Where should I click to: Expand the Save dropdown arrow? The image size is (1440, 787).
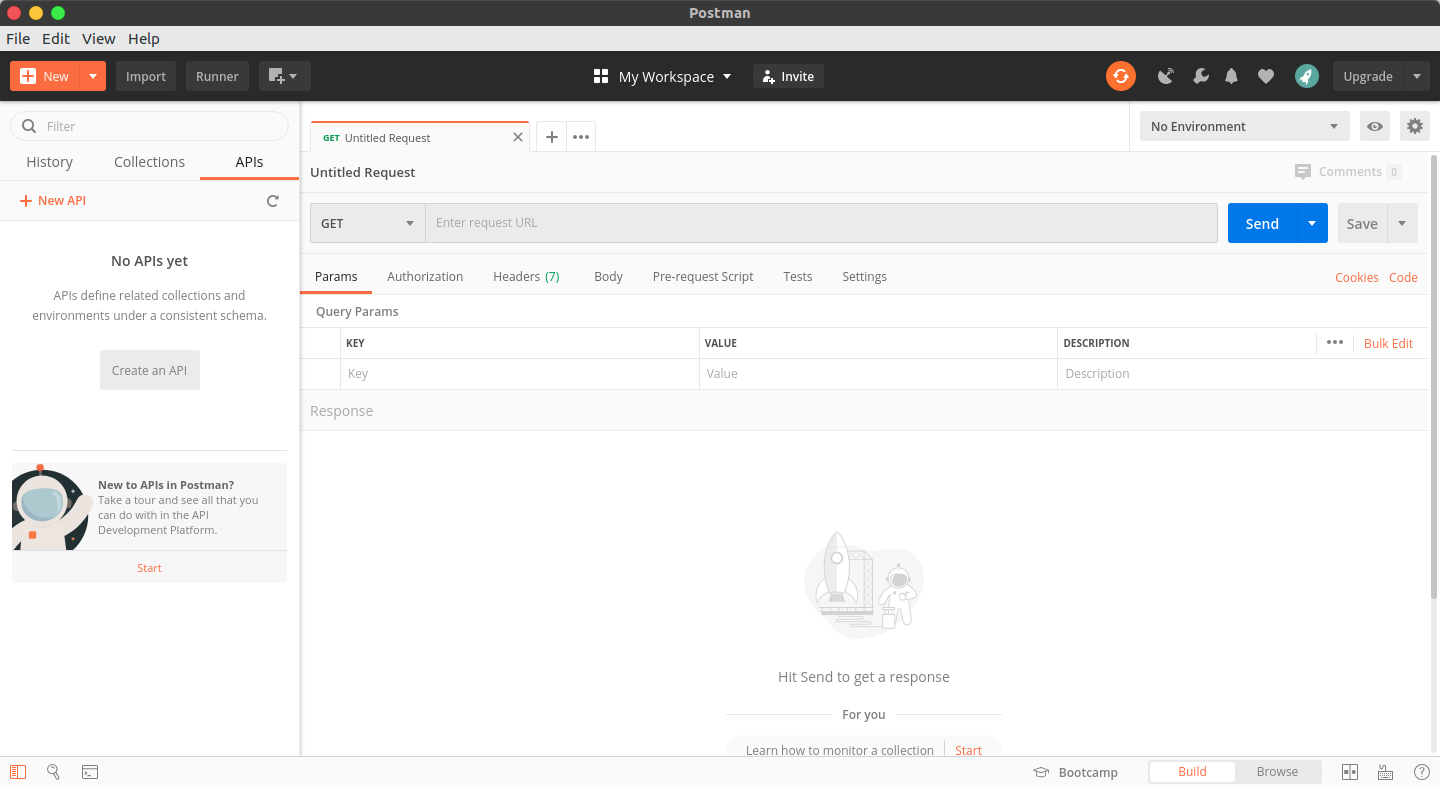[x=1402, y=223]
